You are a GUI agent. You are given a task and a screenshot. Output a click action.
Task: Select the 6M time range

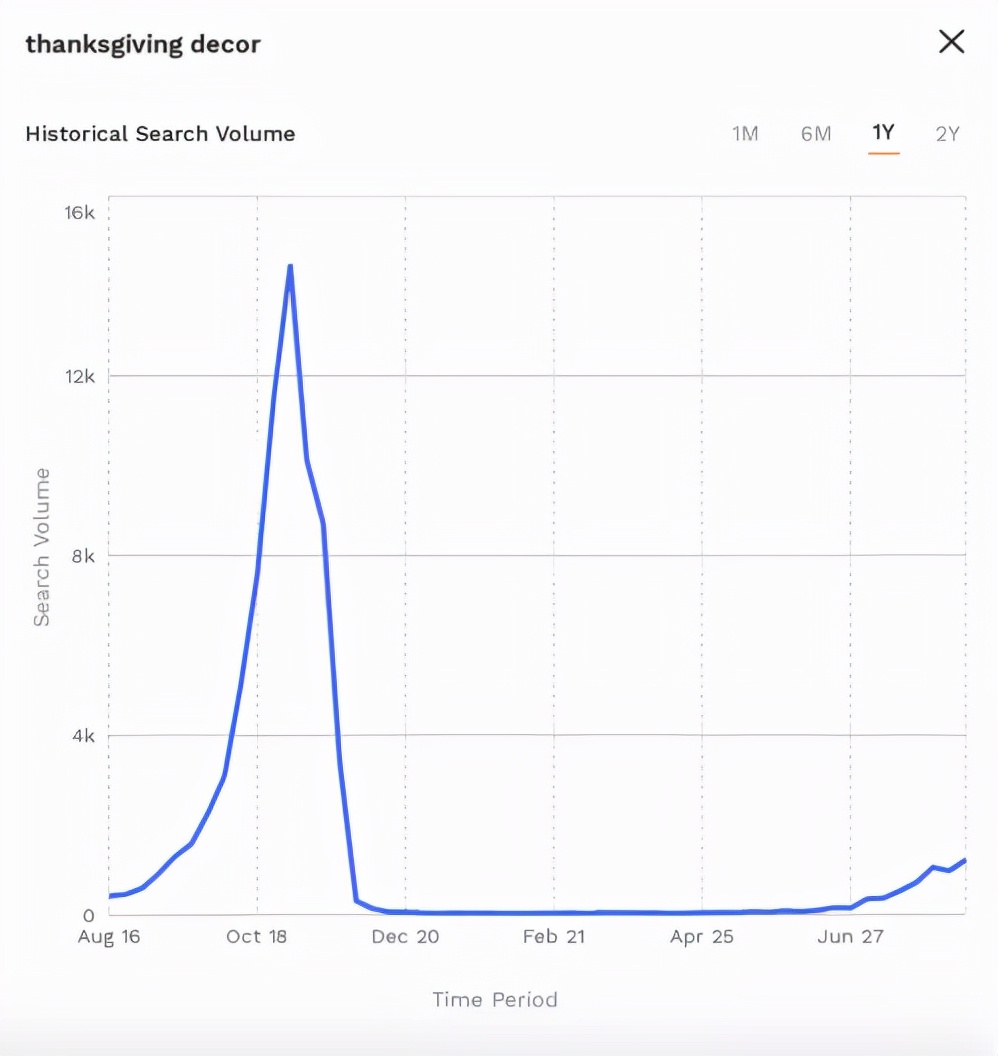click(x=816, y=133)
